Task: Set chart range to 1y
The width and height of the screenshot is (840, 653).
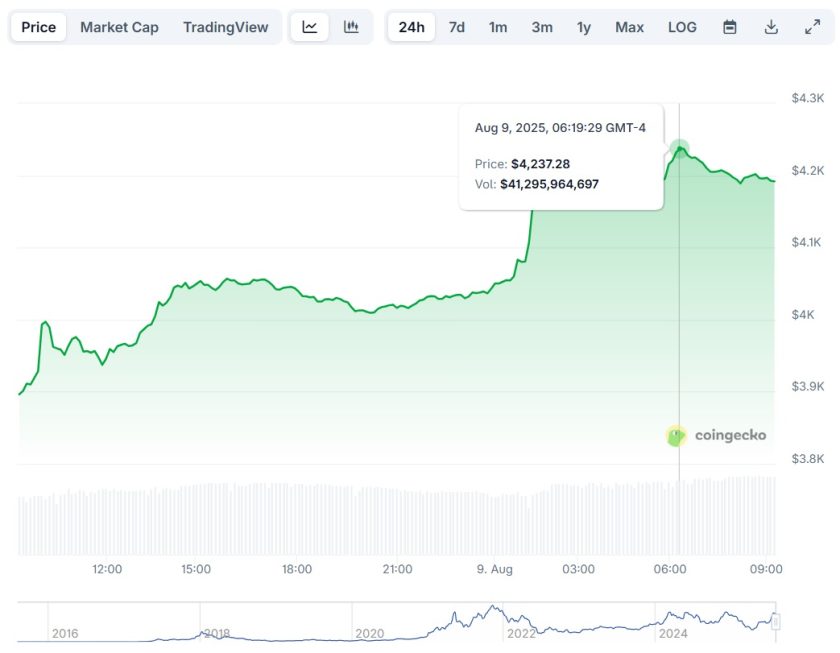Action: (x=584, y=27)
